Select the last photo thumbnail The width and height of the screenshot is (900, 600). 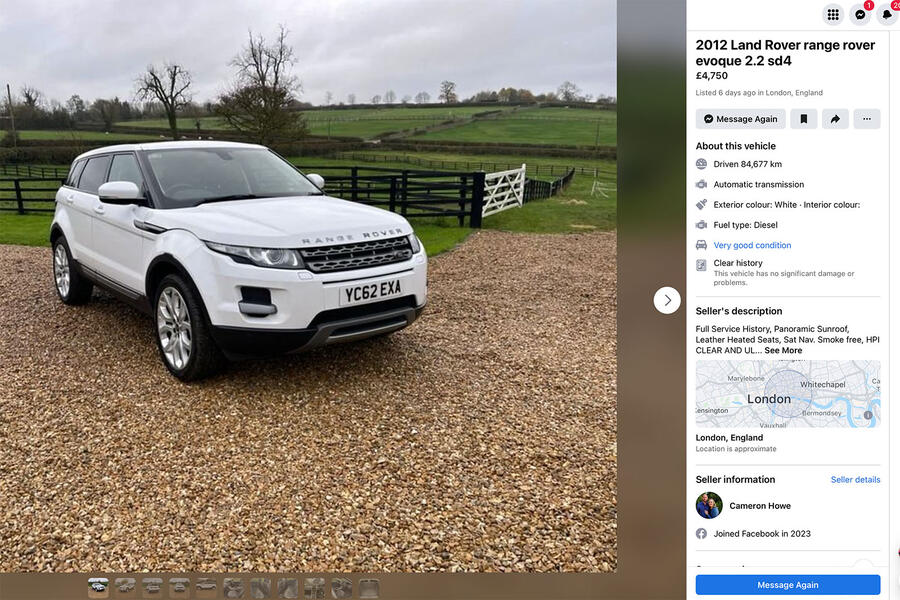coord(368,587)
